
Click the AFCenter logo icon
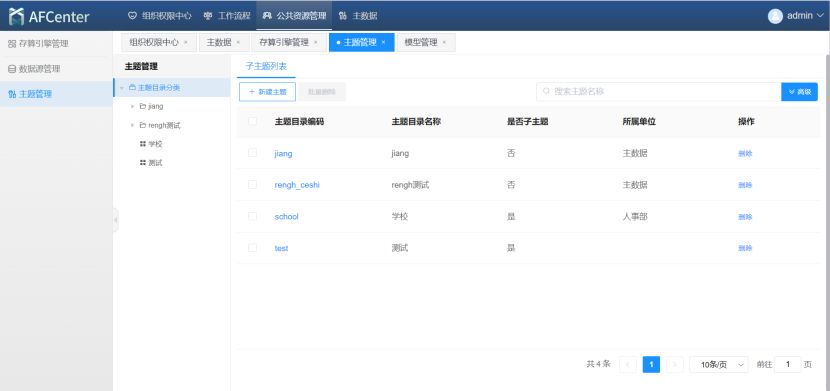coord(16,16)
